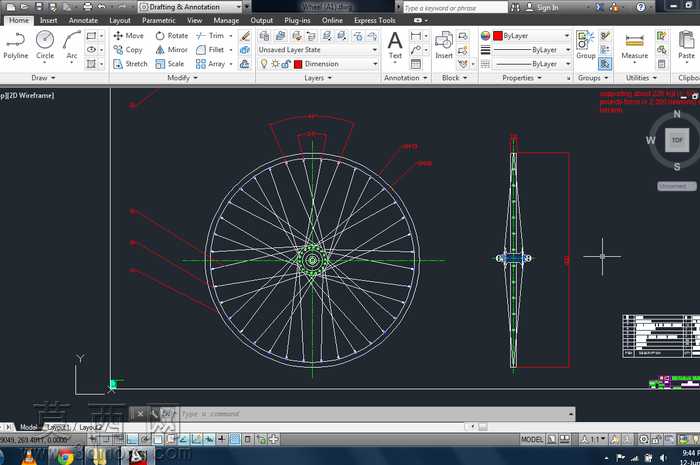
Task: Select the Circle draw tool
Action: (x=45, y=45)
